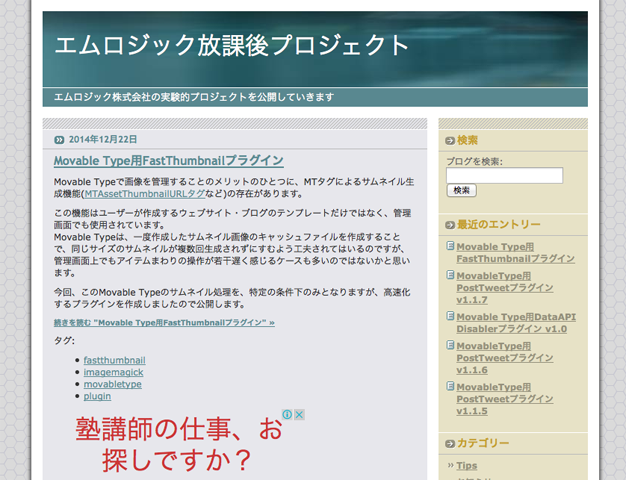Click the 検索 search button

(462, 190)
